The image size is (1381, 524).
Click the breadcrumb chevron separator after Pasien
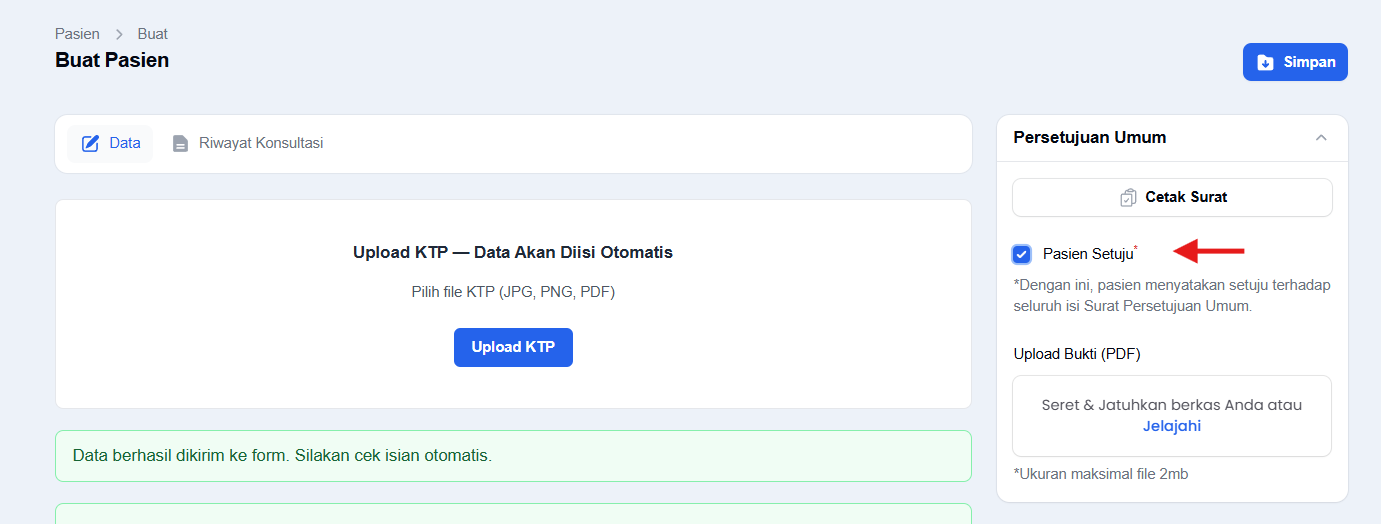point(119,34)
